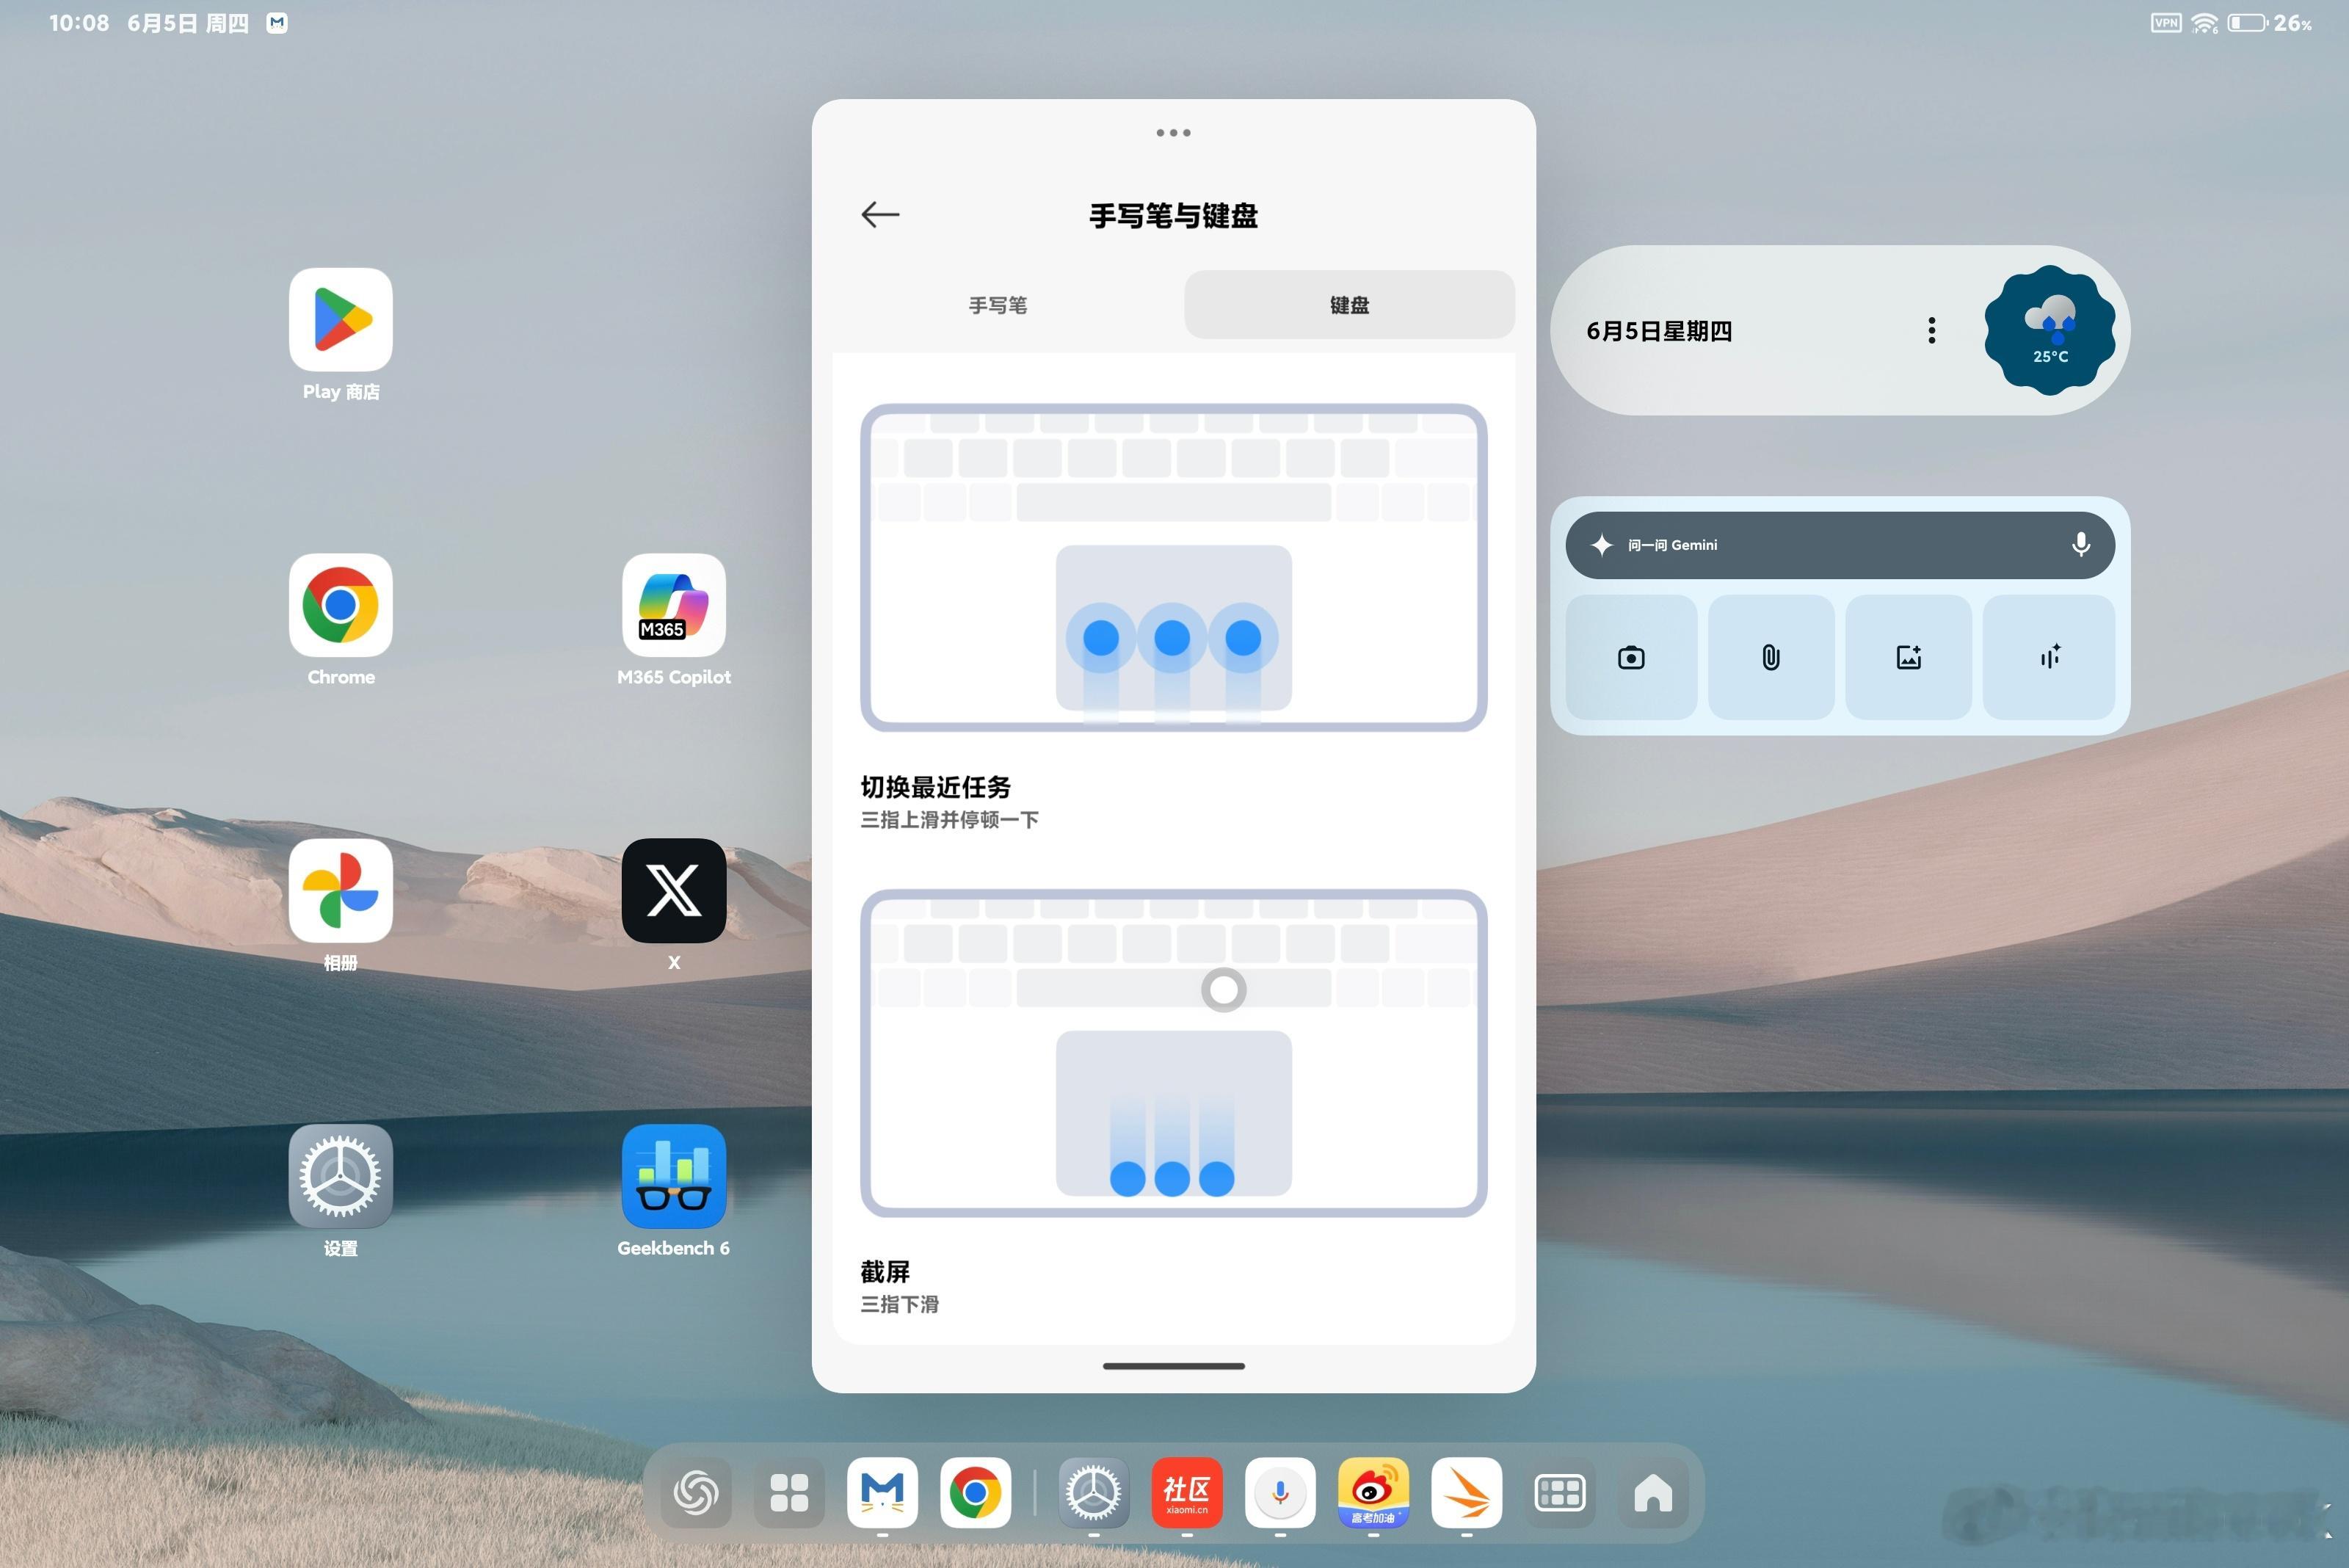Screen dimensions: 2349x1568
Task: Open Google voice search in dock
Action: coord(1280,1493)
